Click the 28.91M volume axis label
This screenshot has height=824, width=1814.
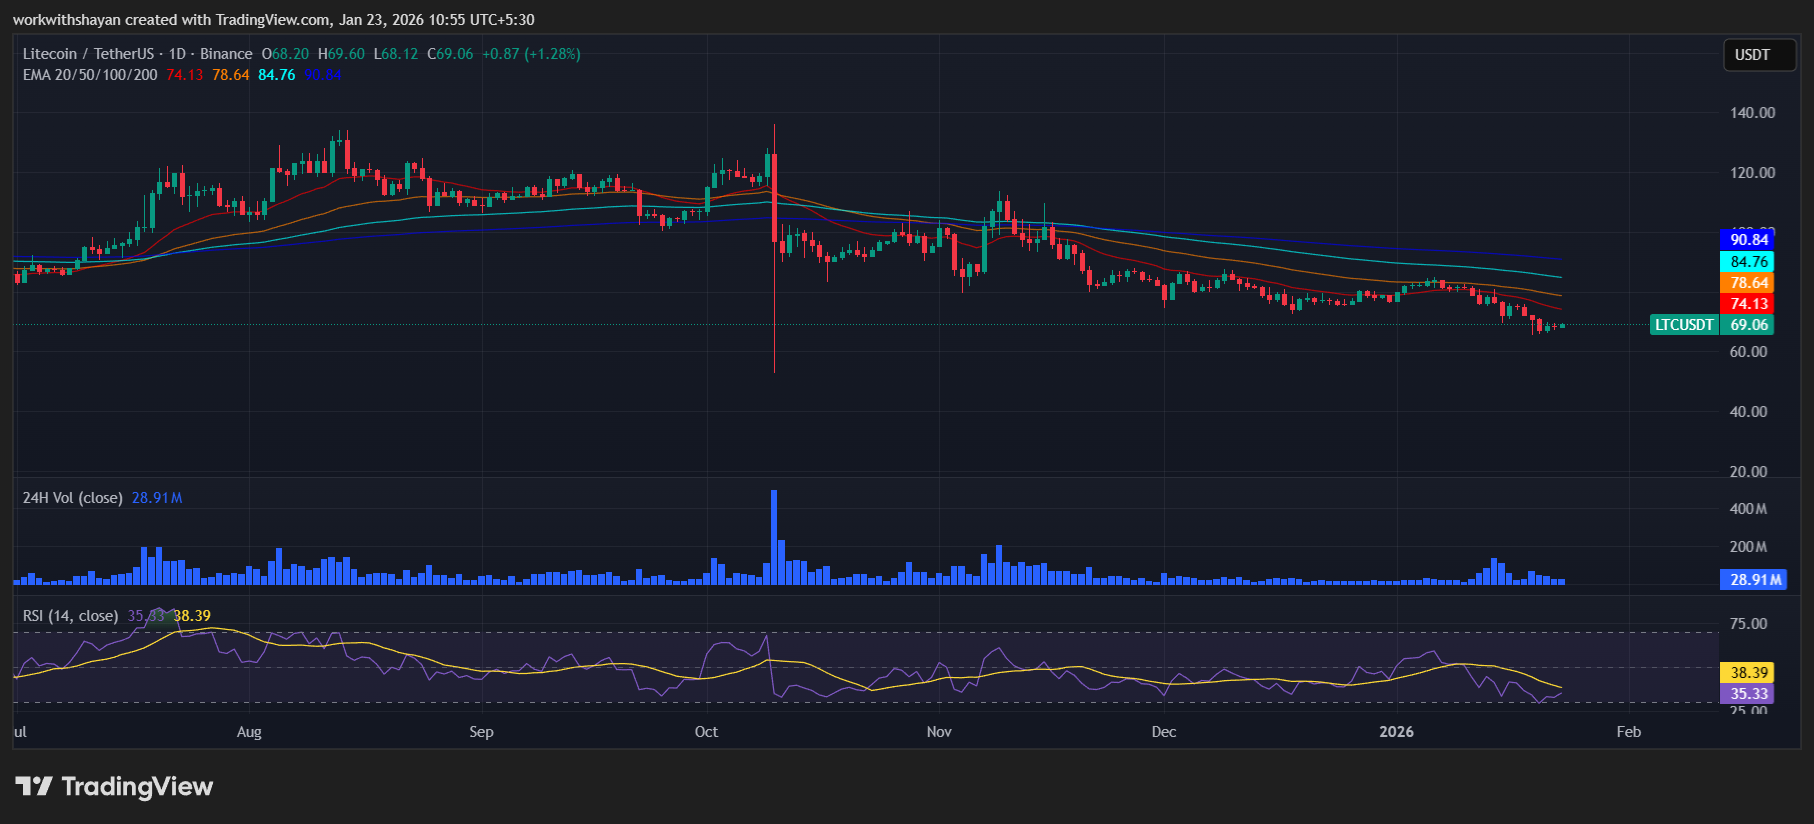(1755, 580)
